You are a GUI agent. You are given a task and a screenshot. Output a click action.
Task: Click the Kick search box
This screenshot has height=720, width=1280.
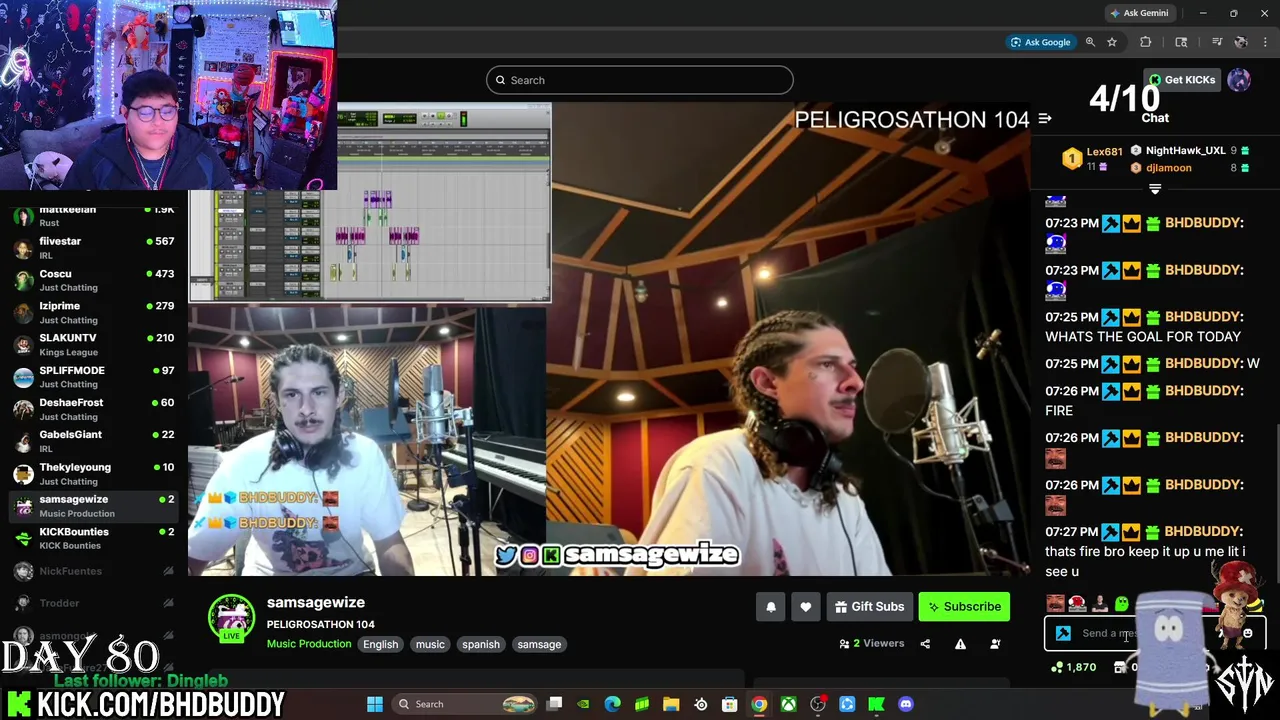(640, 80)
